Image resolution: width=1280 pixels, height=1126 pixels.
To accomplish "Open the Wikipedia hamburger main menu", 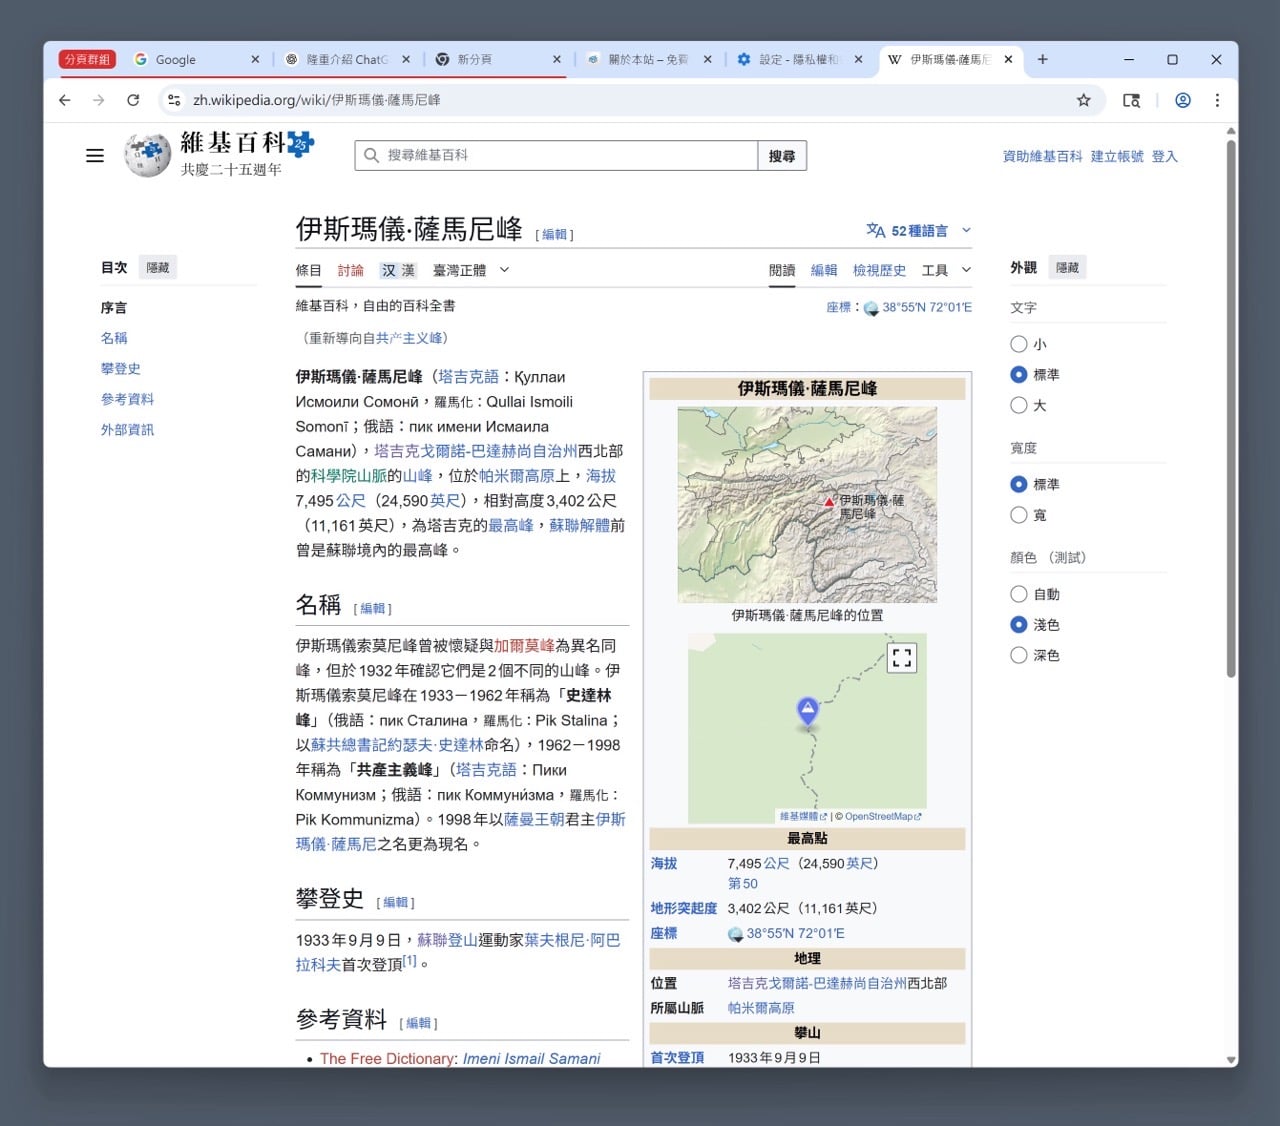I will 95,155.
